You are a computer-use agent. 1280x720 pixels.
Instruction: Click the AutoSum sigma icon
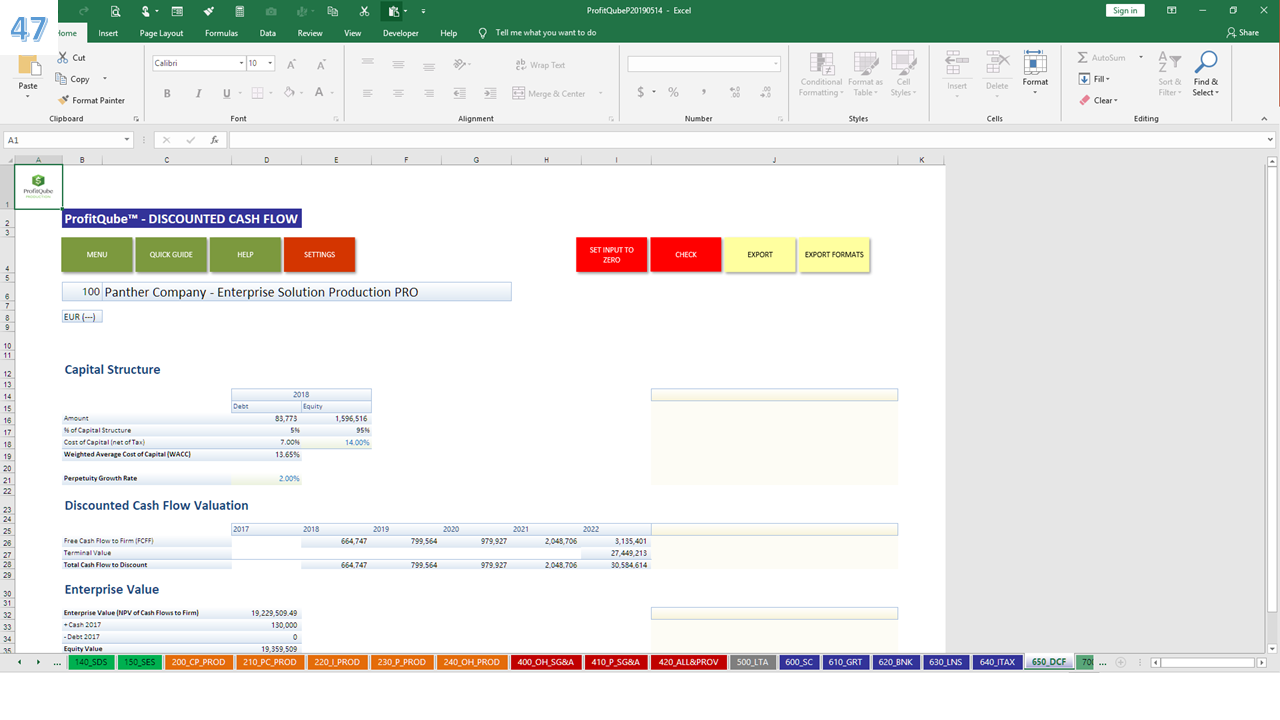[x=1083, y=58]
